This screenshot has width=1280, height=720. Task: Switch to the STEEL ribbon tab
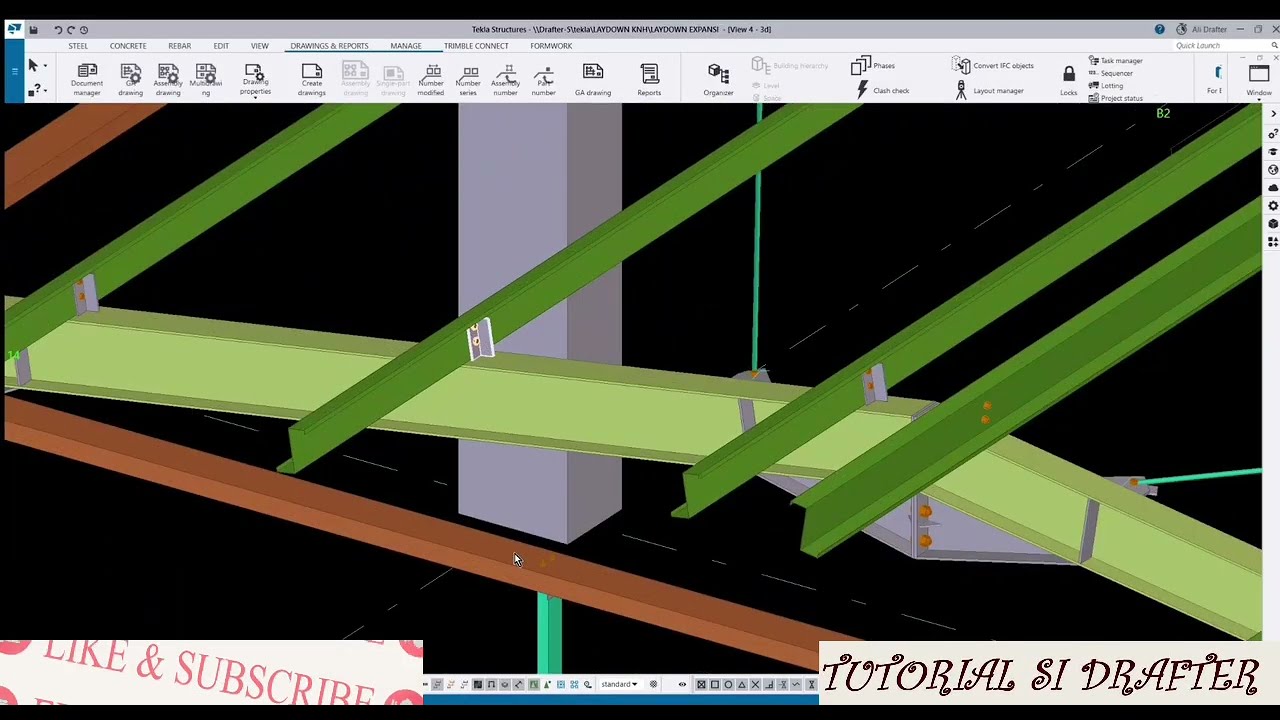pyautogui.click(x=78, y=46)
